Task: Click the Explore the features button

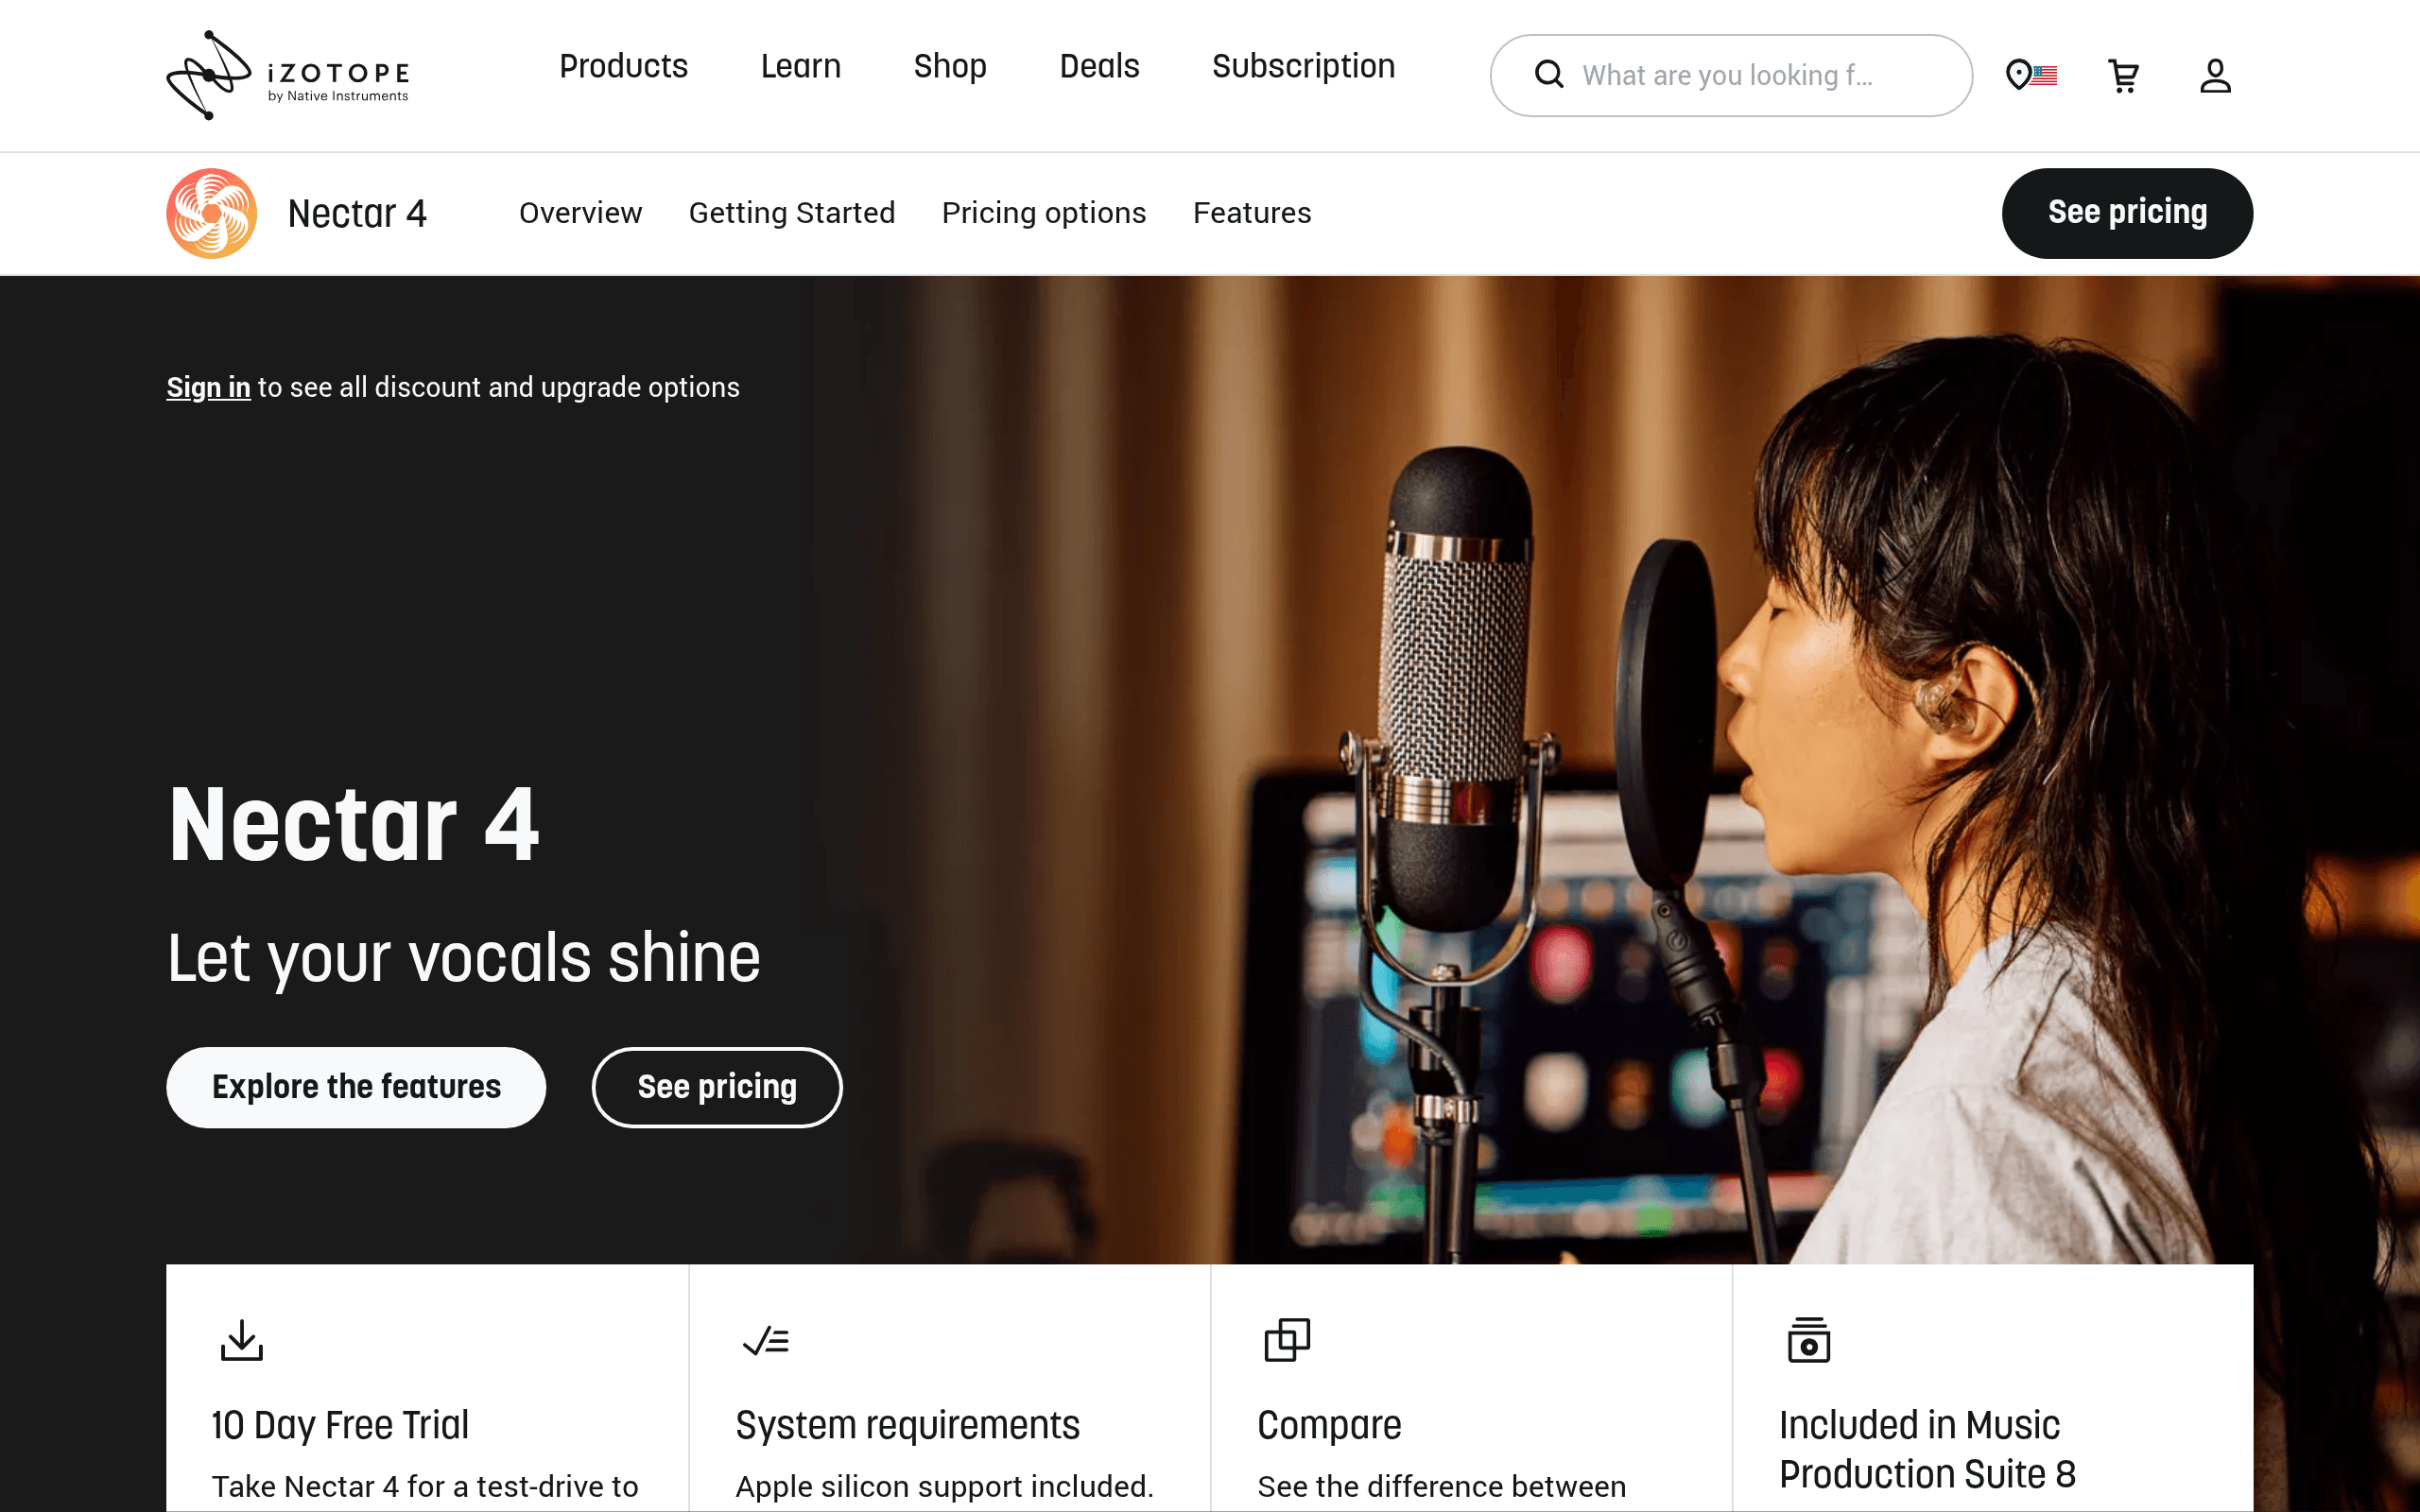Action: (x=356, y=1087)
